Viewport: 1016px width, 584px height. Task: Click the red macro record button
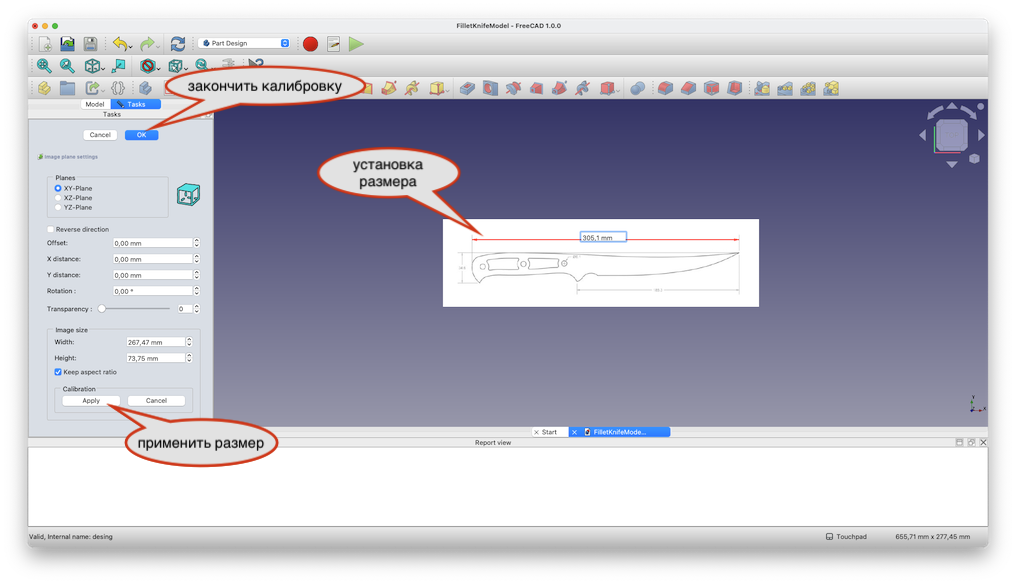(310, 44)
